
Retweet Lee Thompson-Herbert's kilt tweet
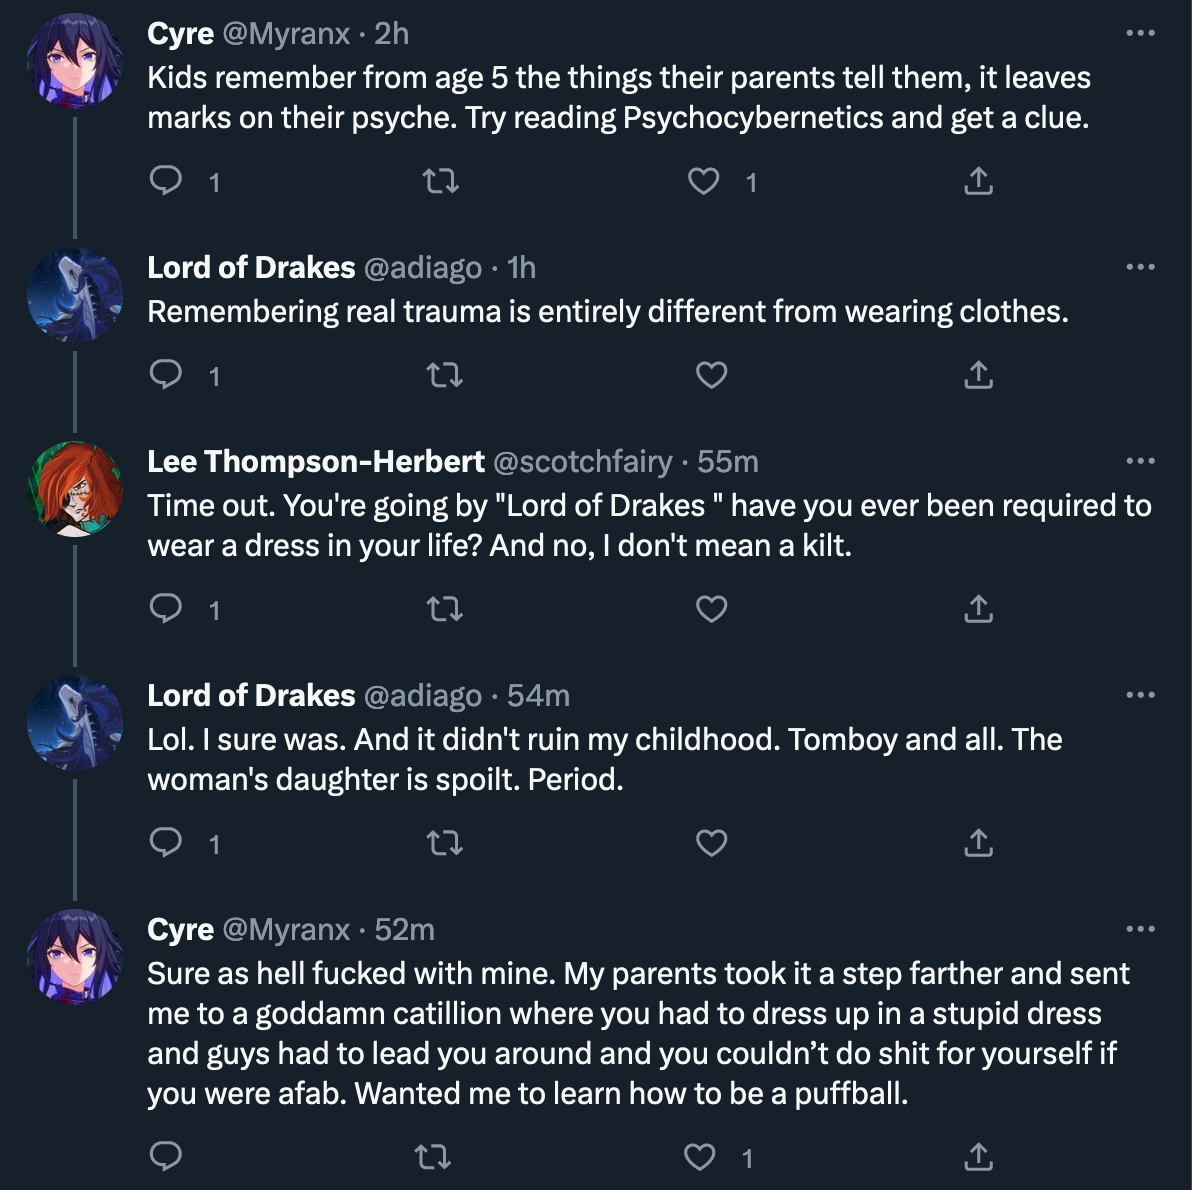tap(445, 609)
